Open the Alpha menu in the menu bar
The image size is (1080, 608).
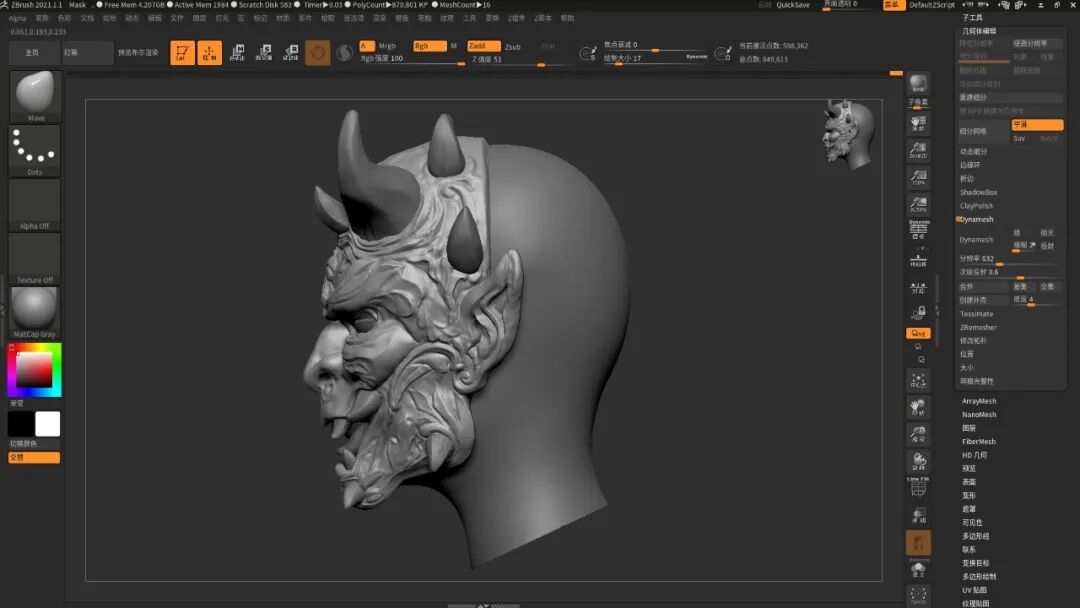17,18
